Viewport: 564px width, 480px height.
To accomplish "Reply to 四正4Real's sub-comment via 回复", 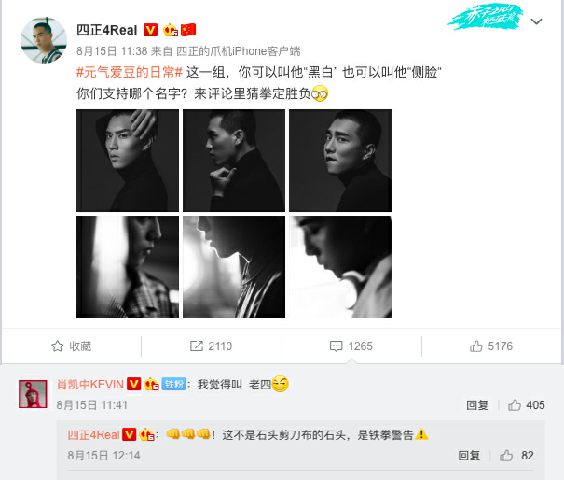I will pos(469,456).
